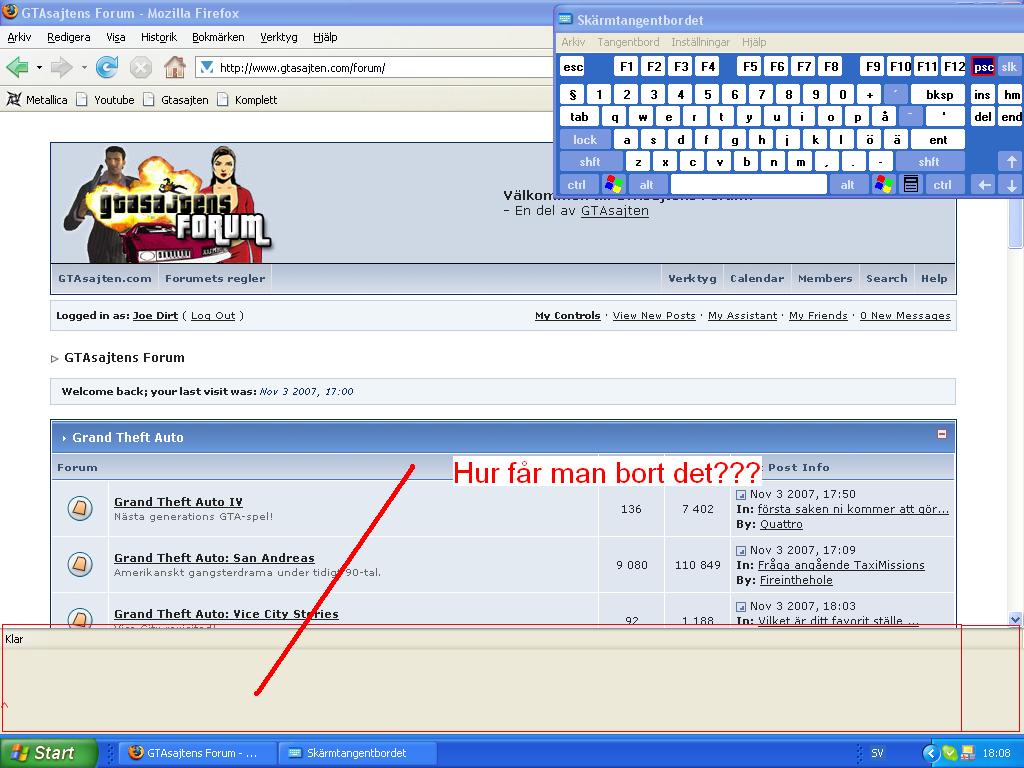Open the Back button history dropdown arrow
The image size is (1024, 768).
click(x=39, y=67)
